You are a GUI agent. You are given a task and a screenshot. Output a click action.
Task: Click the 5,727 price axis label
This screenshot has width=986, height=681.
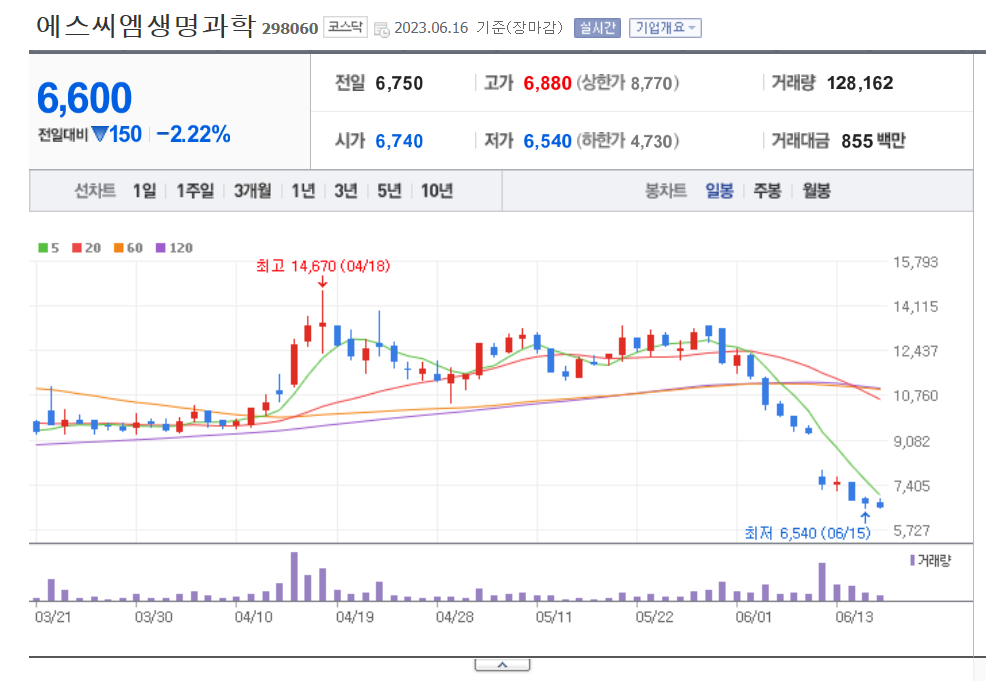tap(912, 531)
